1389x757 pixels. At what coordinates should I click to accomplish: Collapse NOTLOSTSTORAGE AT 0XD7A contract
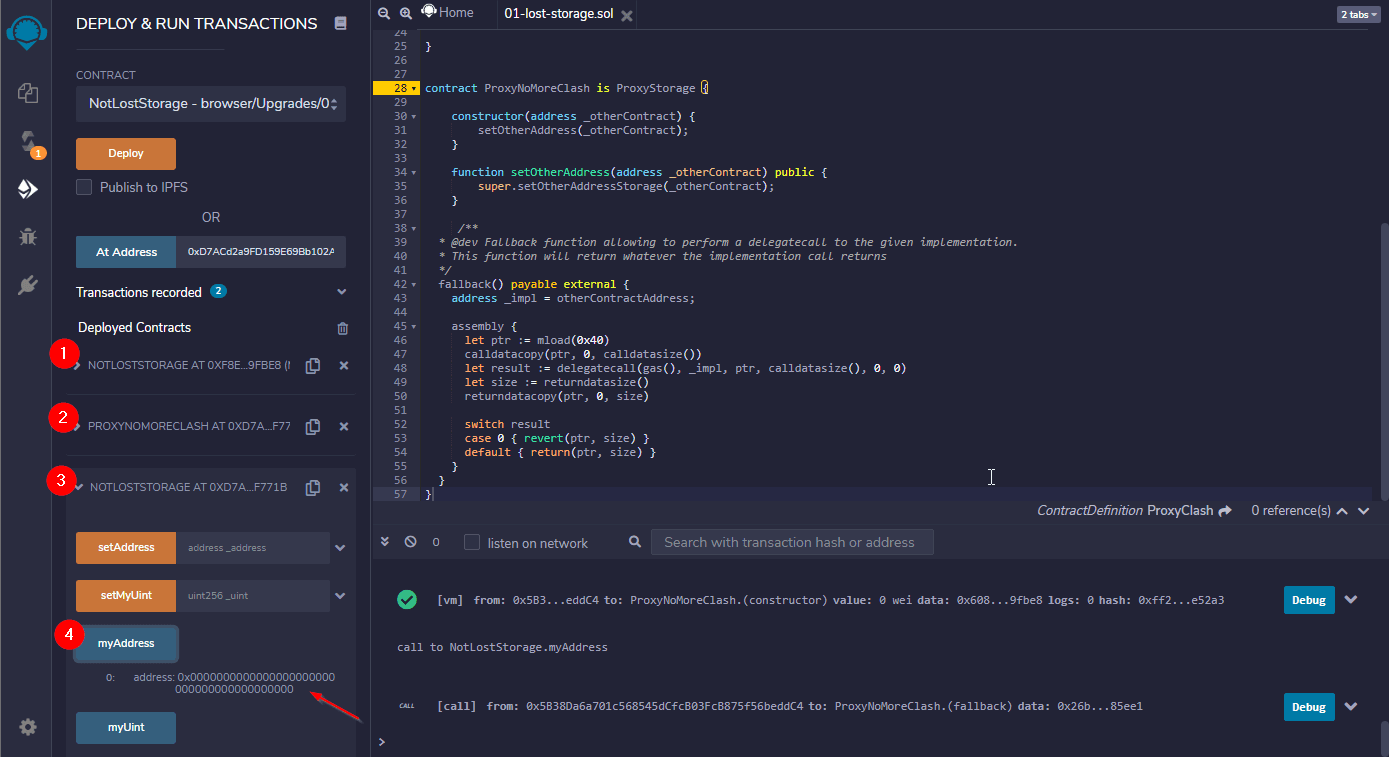(x=79, y=488)
